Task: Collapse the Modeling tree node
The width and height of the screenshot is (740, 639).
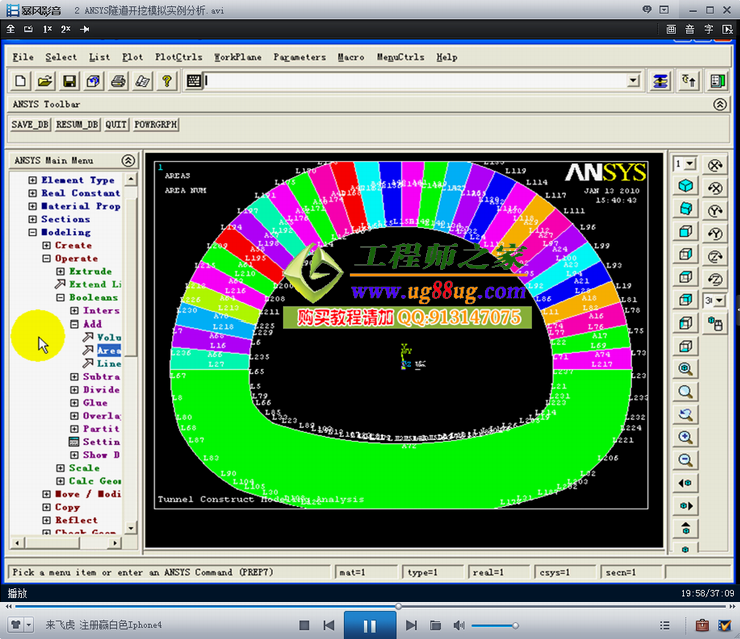Action: 33,232
